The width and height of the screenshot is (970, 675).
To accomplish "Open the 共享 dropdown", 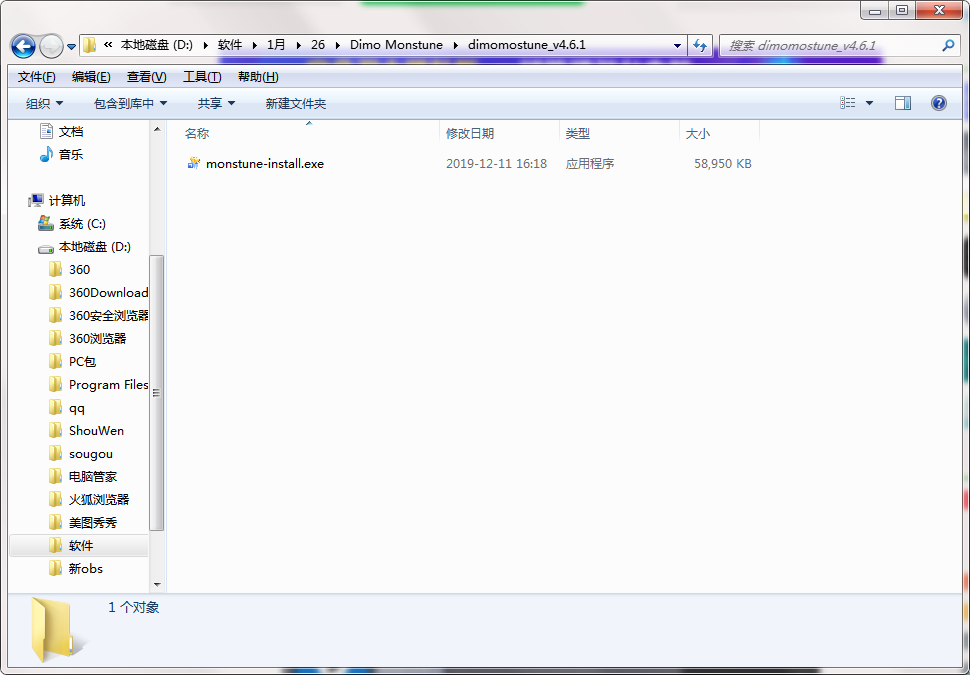I will (216, 103).
